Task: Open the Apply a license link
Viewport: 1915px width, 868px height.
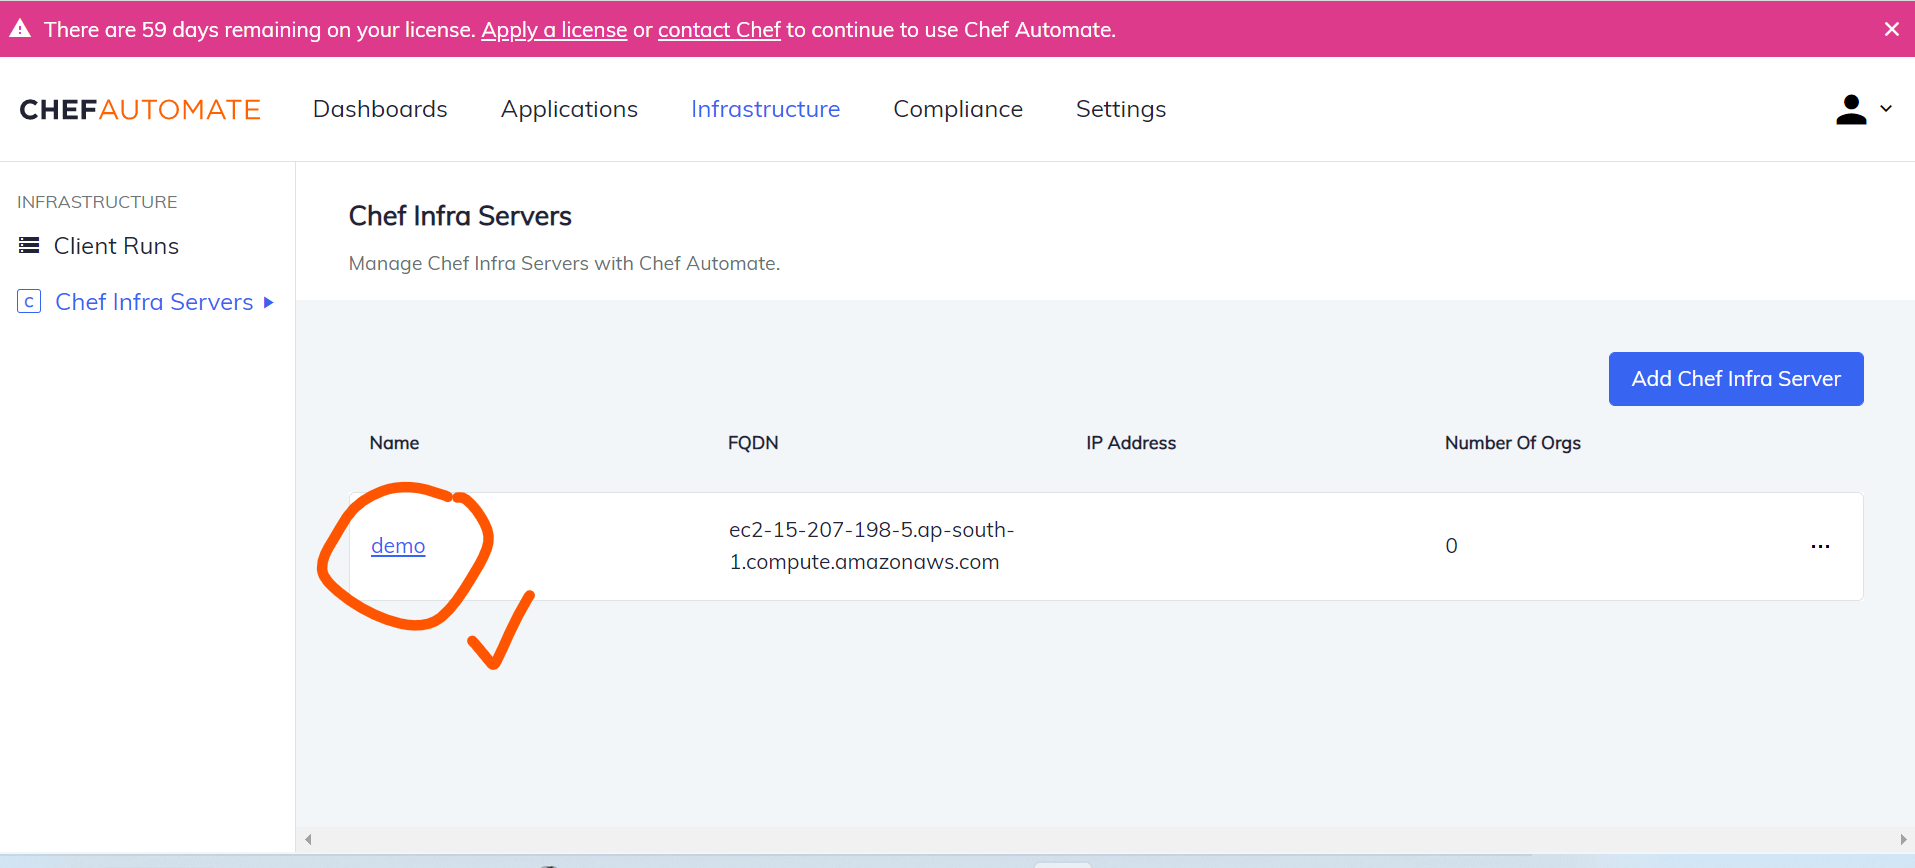Action: [554, 30]
